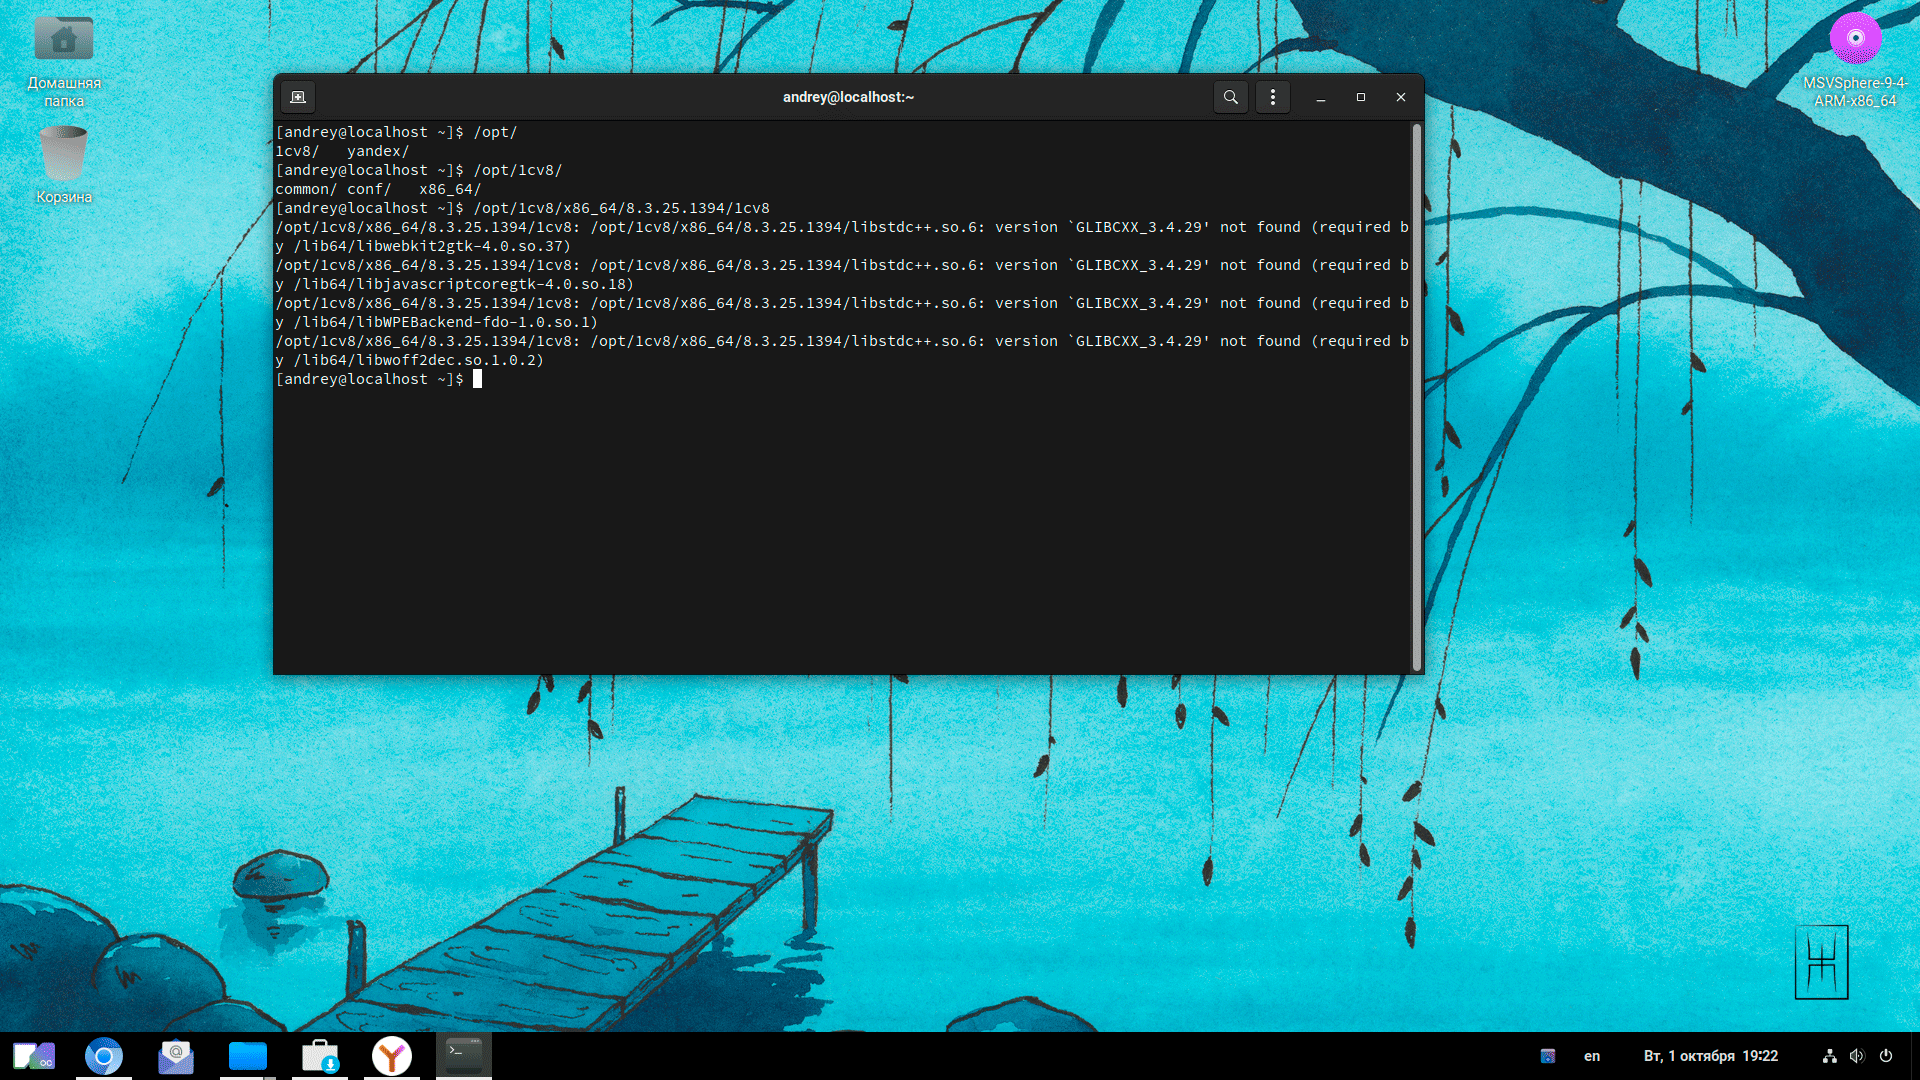Click the command '/opt/1cv8/x86_64/8.3.25.1394/1cv8' line
The image size is (1920, 1080).
point(622,208)
